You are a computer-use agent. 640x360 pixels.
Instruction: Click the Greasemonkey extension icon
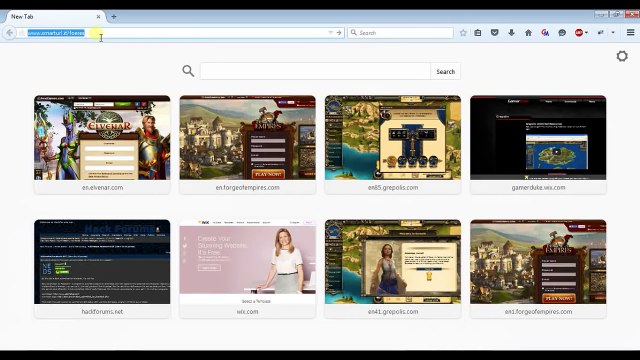coord(545,33)
